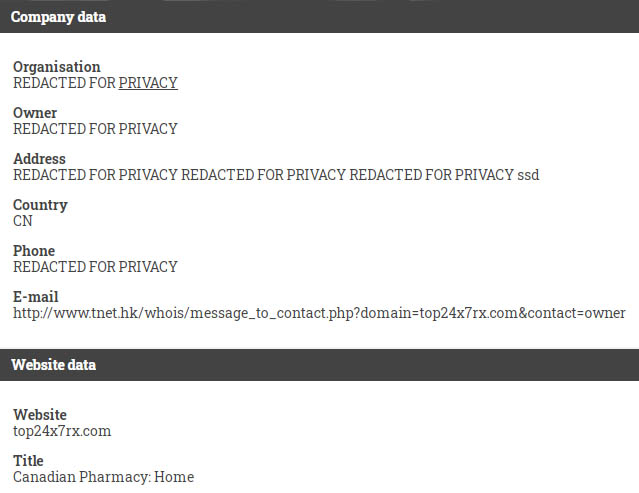The image size is (639, 493).
Task: Click the Canadian Pharmacy: Home title text
Action: click(x=104, y=477)
